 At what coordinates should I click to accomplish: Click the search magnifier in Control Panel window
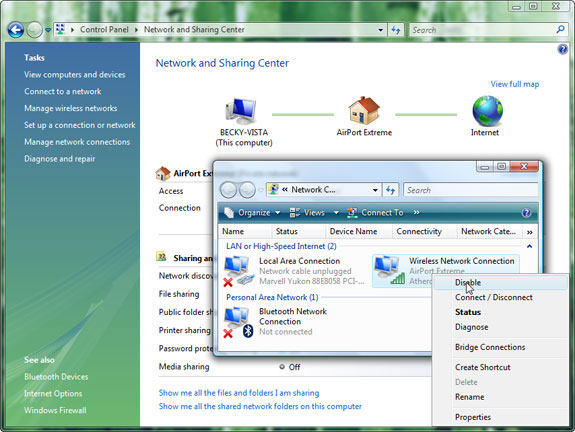point(560,29)
